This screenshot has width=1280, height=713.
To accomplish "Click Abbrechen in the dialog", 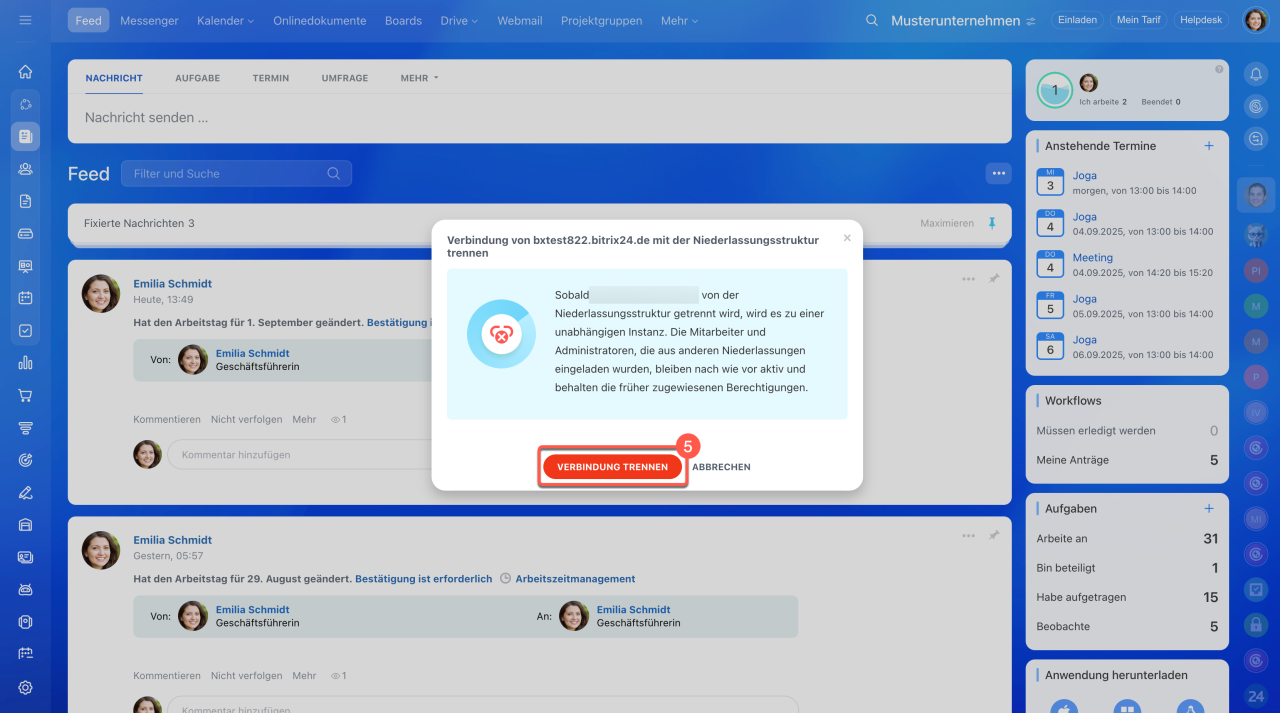I will click(x=721, y=467).
